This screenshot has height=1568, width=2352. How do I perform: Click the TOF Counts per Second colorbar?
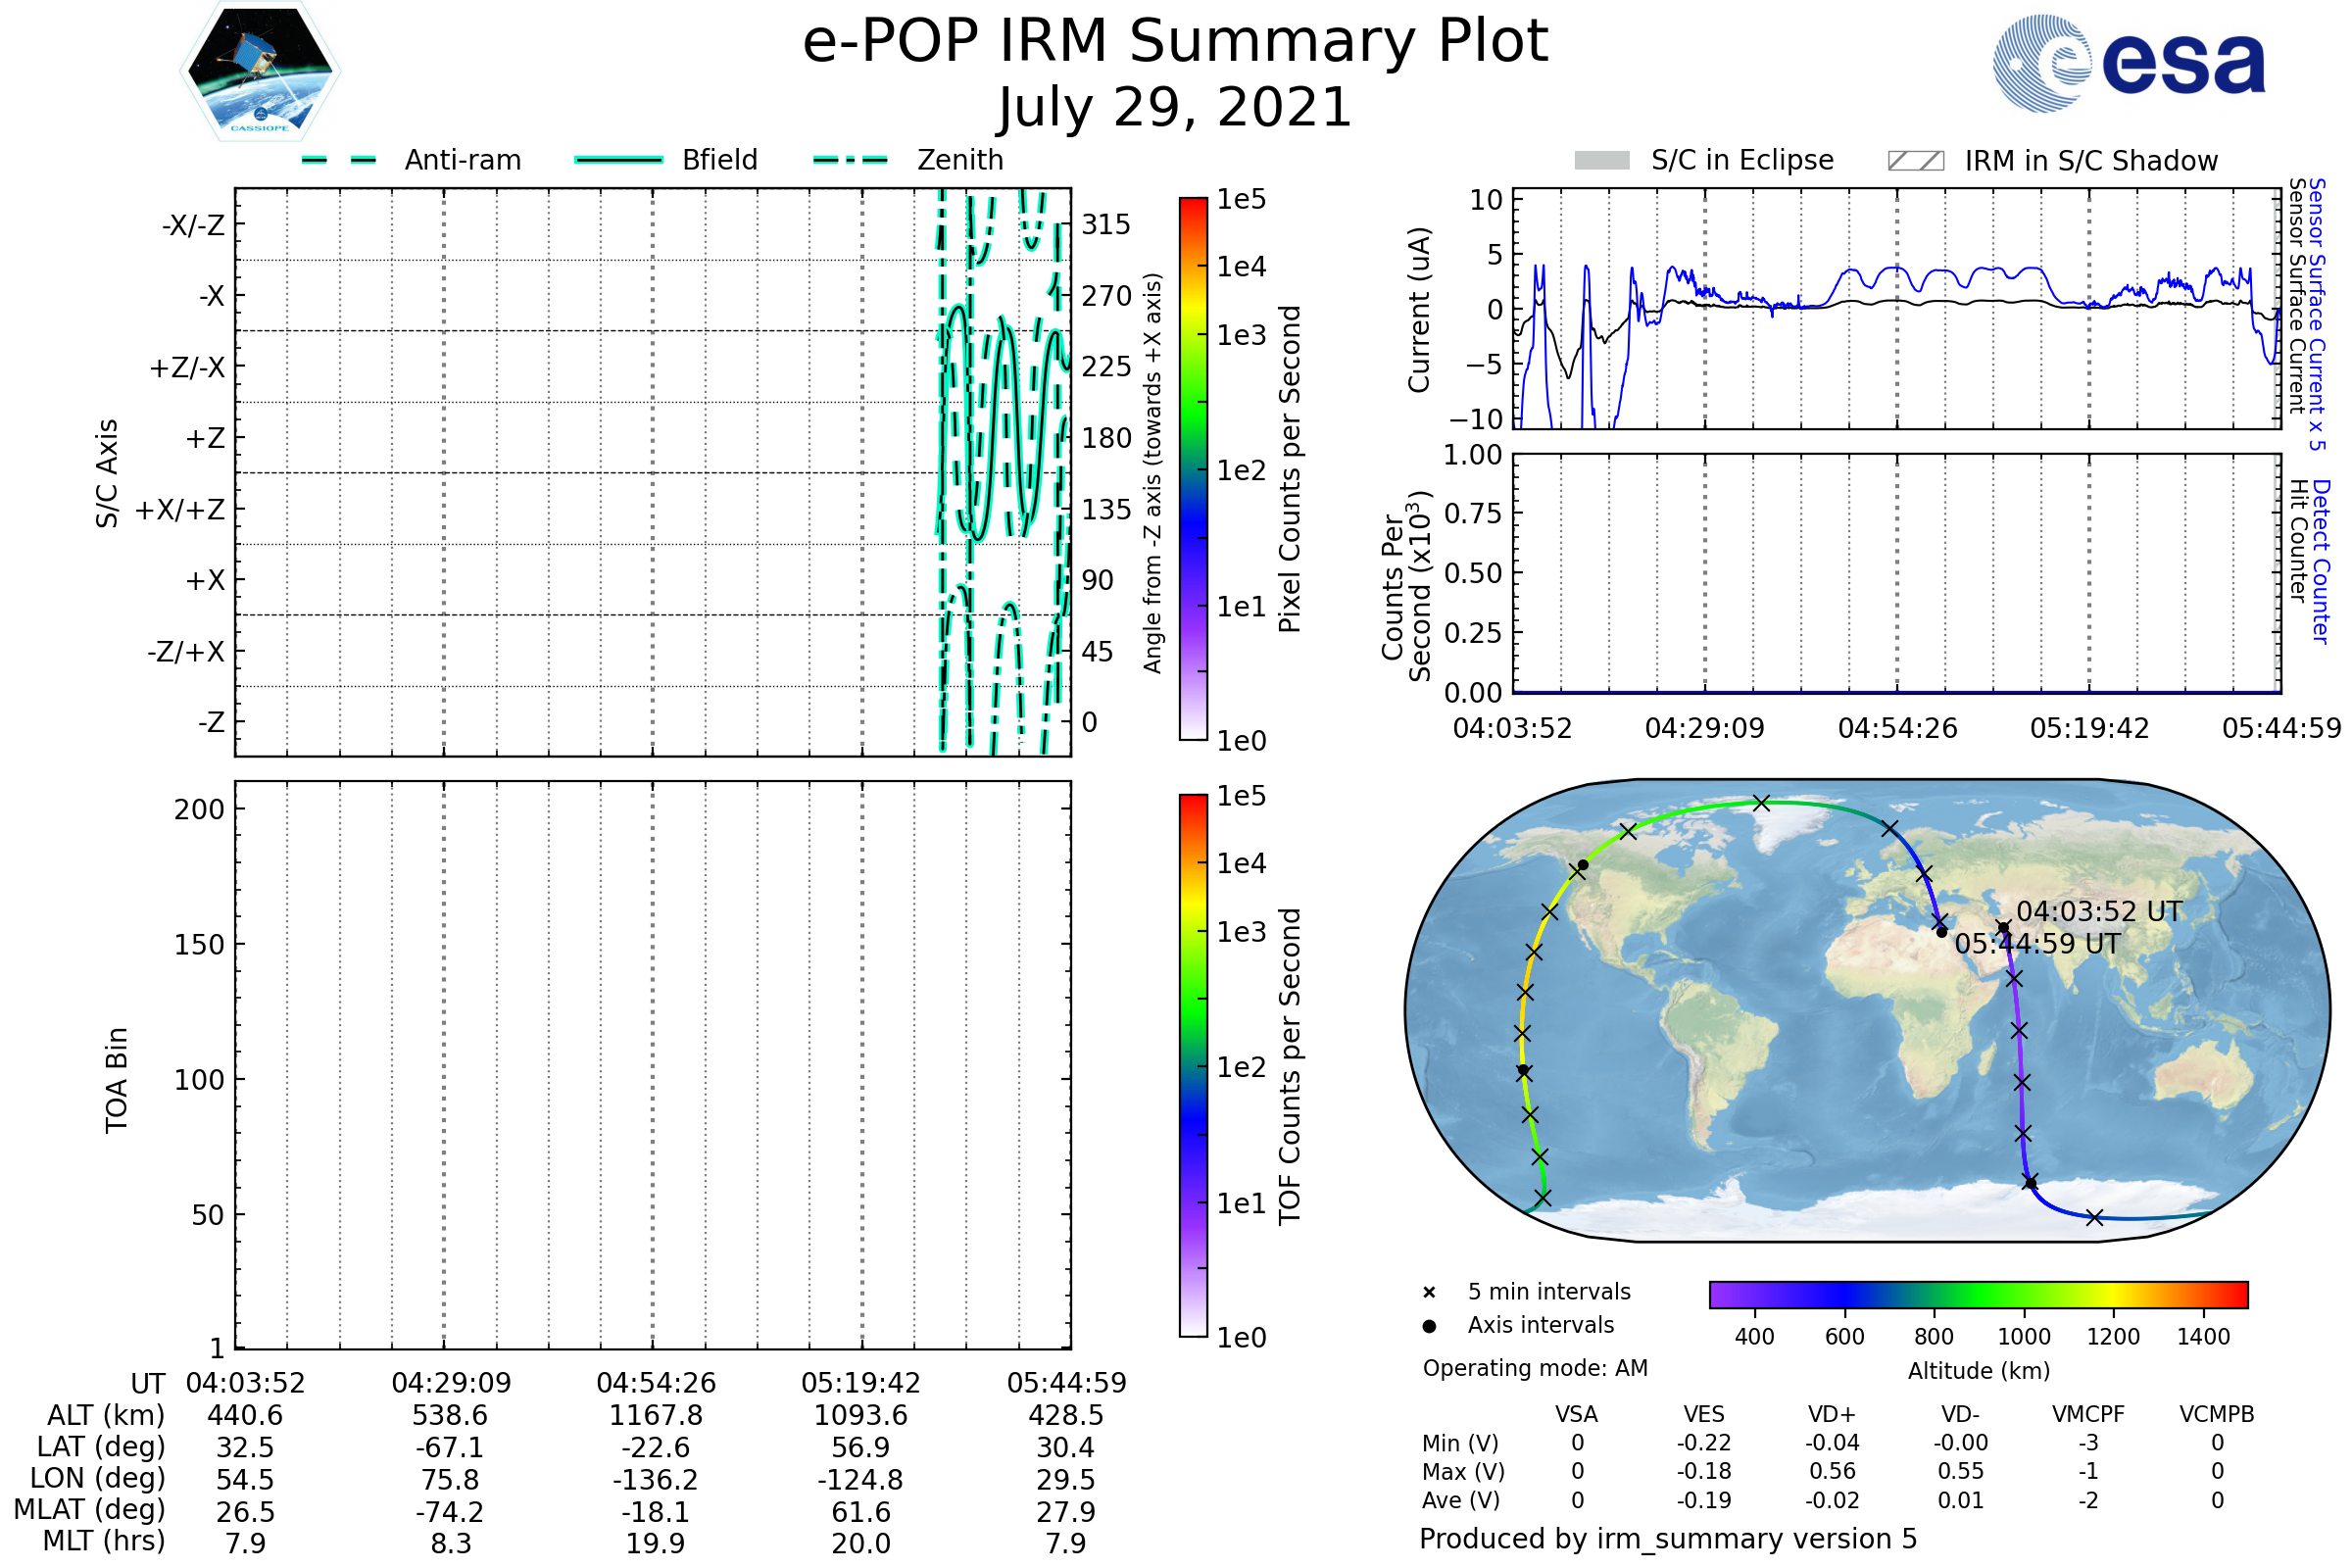click(x=1193, y=1065)
